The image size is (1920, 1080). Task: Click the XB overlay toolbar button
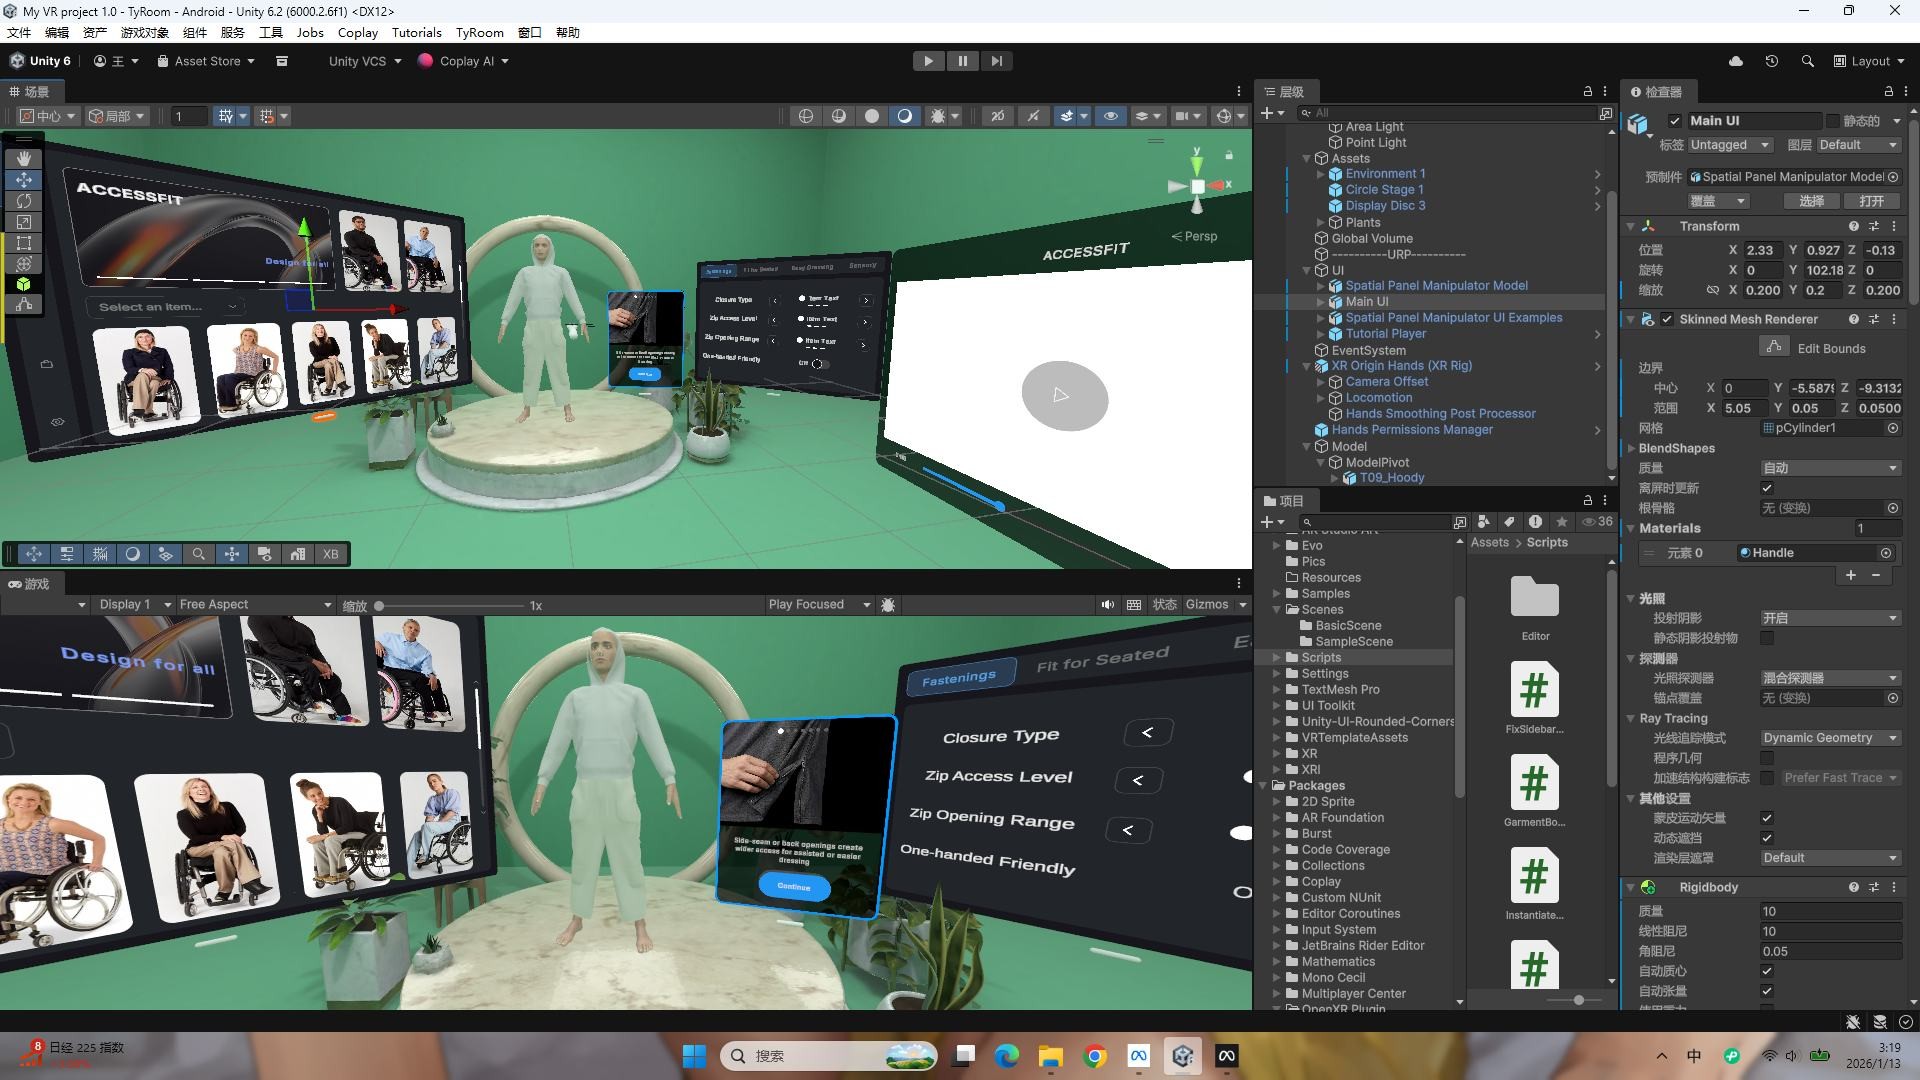point(330,554)
